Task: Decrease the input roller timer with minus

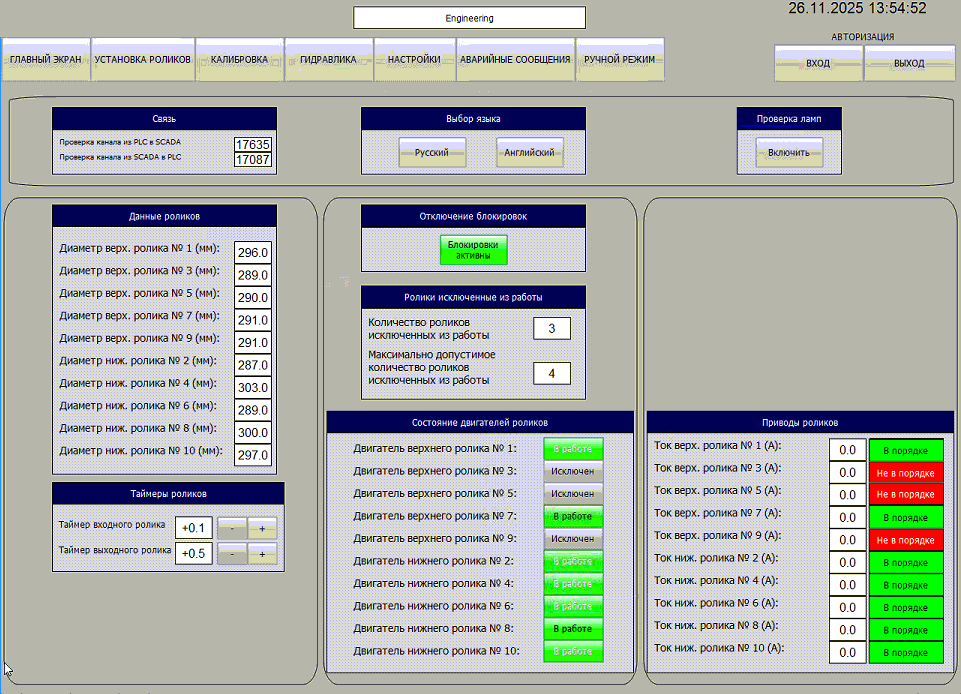Action: [232, 528]
